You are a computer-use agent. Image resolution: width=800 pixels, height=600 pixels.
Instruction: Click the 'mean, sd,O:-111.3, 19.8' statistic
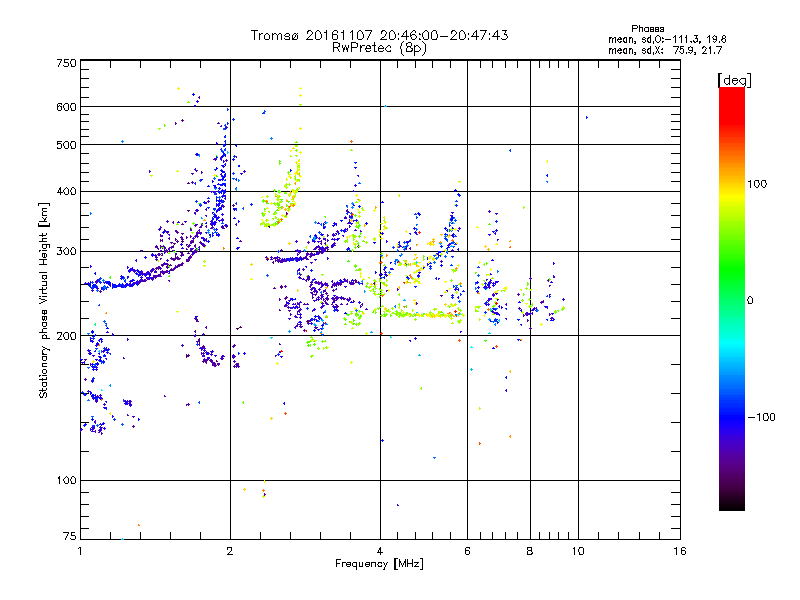click(667, 39)
